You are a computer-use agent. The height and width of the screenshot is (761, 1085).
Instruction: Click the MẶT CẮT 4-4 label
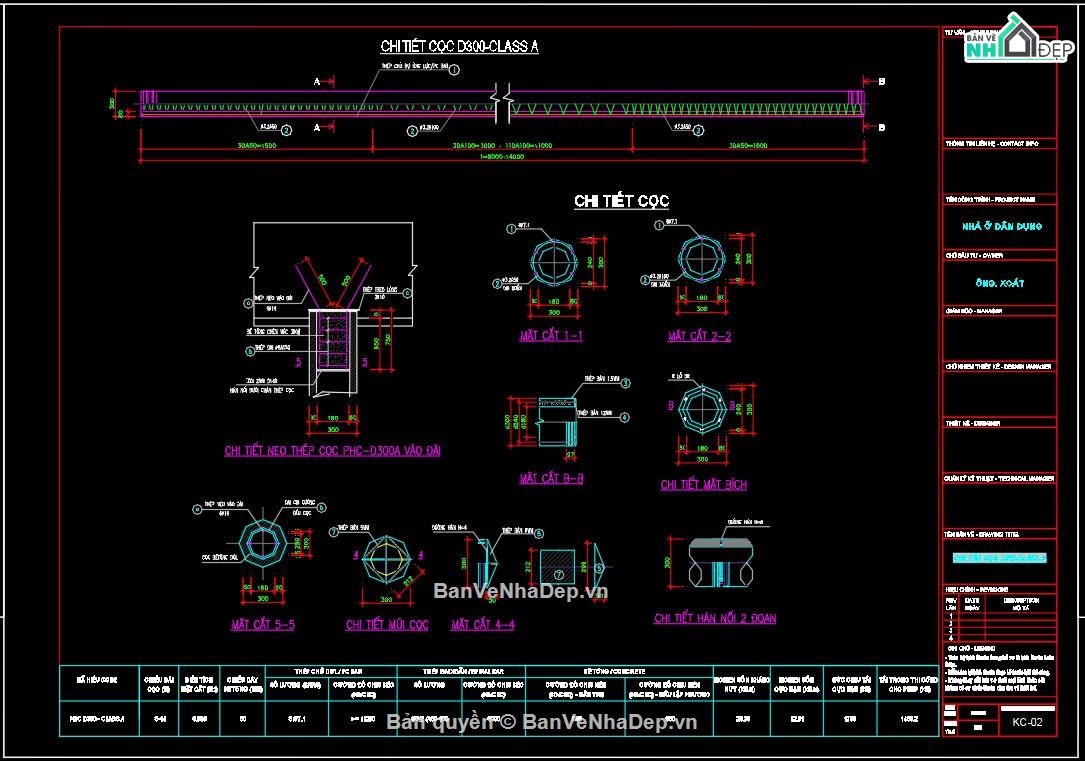pos(482,625)
